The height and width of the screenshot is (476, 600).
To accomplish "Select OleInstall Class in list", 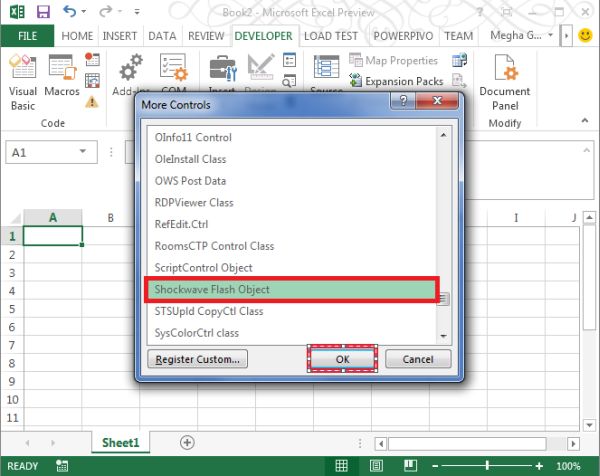I will click(x=291, y=159).
